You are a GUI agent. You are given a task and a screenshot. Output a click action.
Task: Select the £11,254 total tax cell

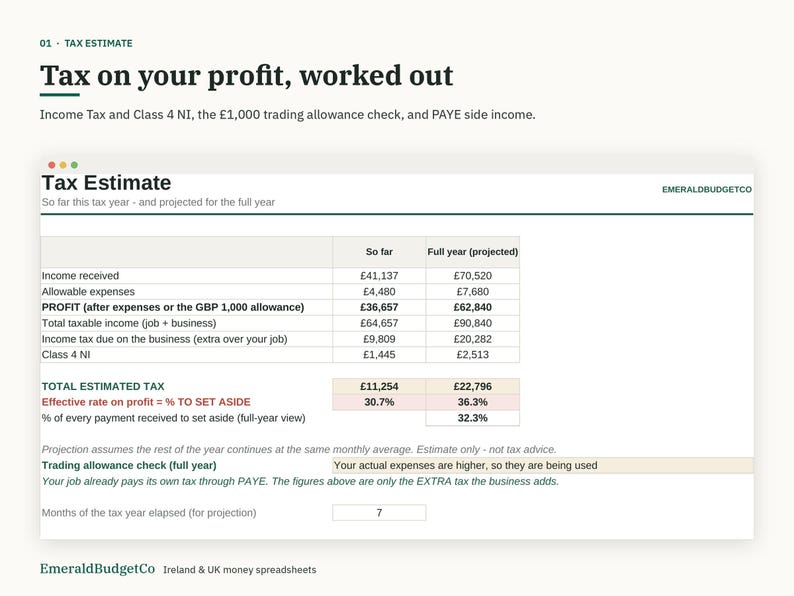(x=379, y=386)
